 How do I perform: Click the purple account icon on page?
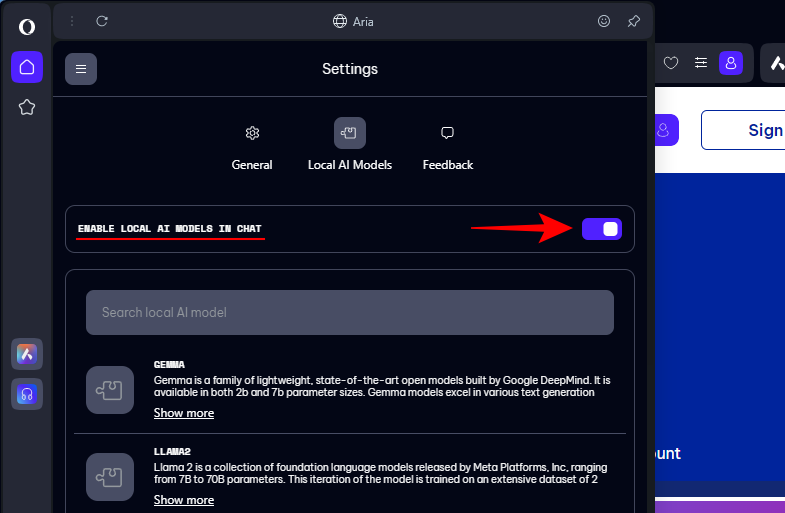666,130
